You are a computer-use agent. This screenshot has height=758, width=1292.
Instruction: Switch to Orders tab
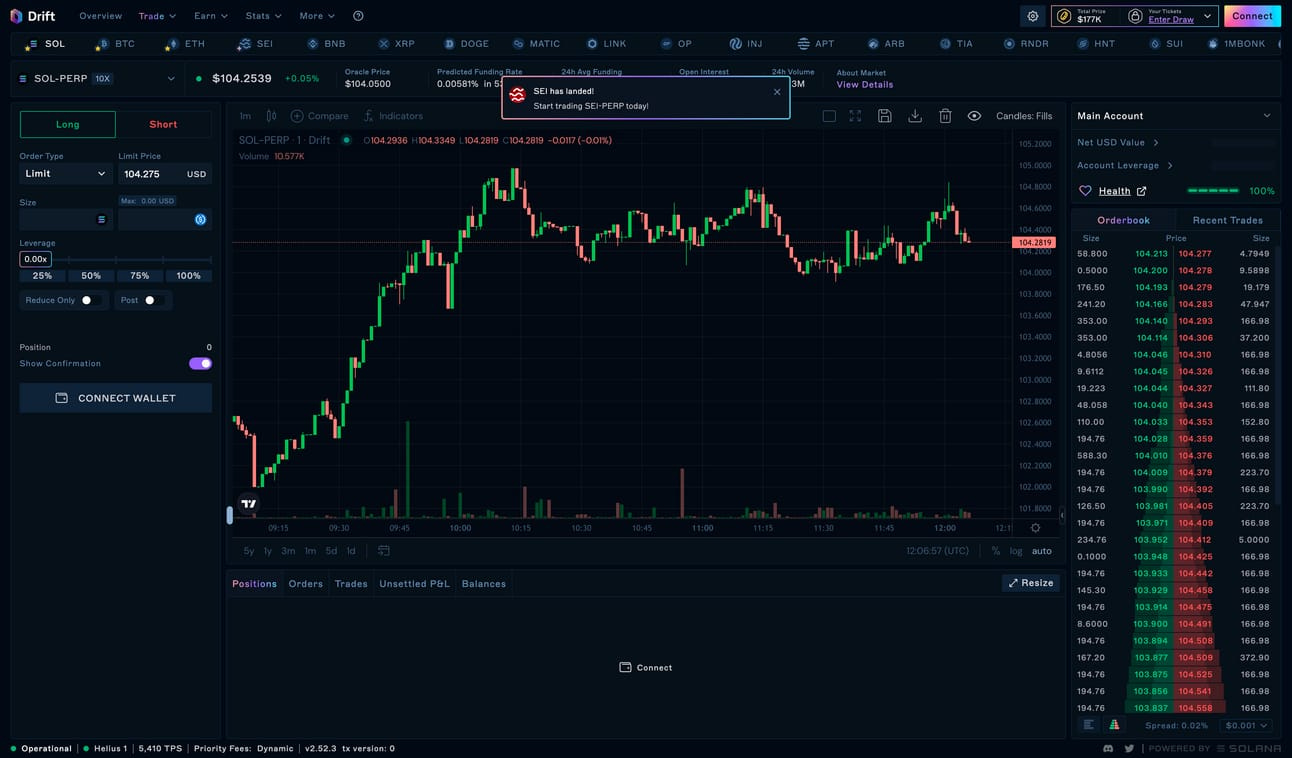click(x=306, y=583)
